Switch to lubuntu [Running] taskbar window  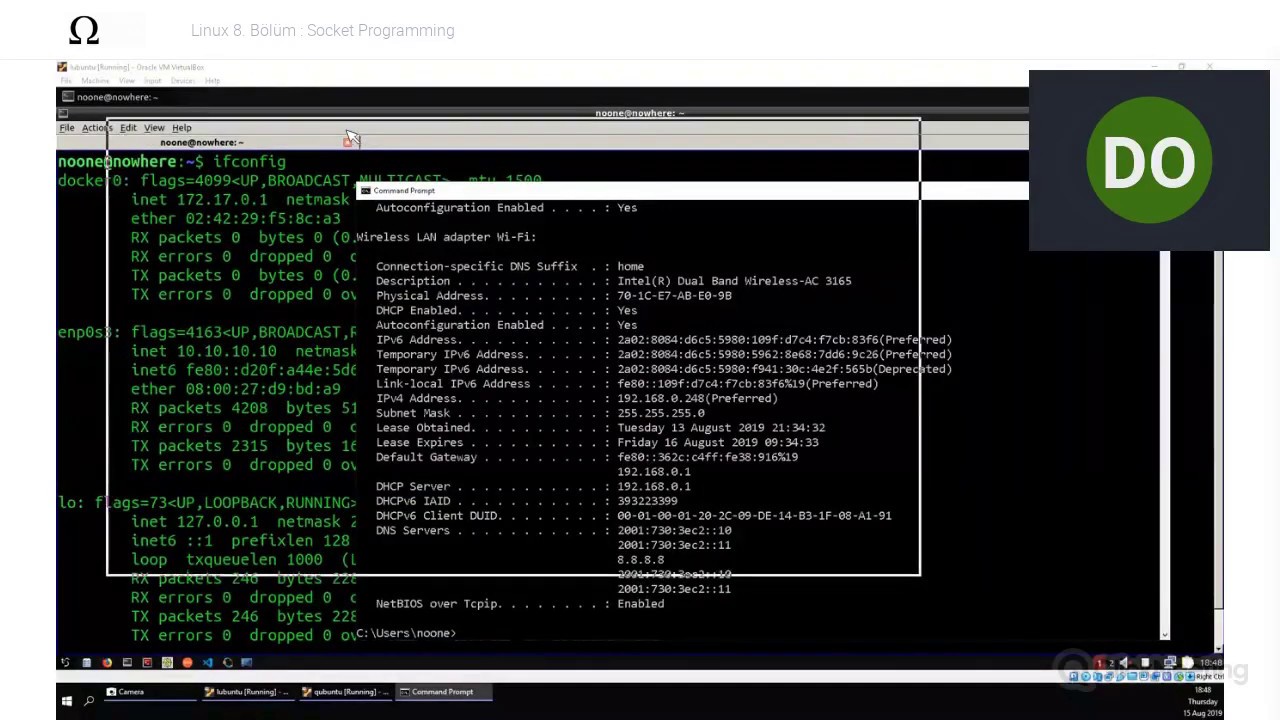click(247, 692)
